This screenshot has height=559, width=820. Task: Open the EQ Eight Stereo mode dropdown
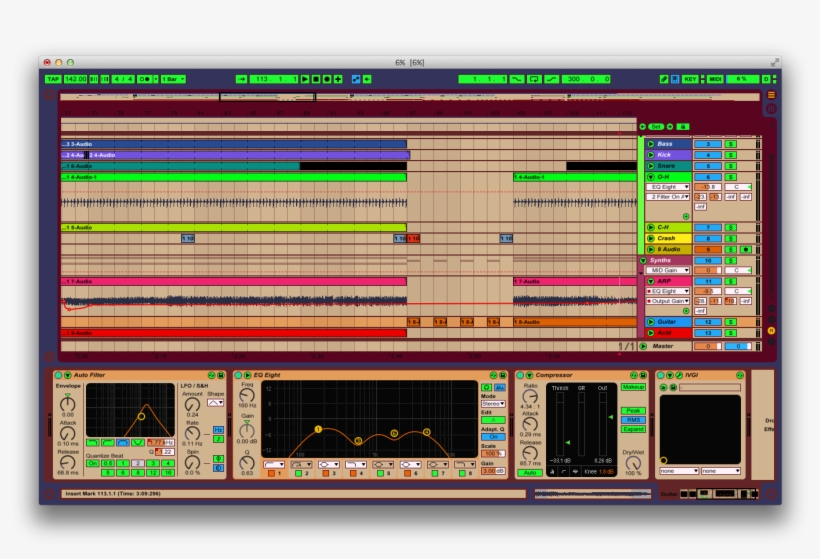(493, 404)
